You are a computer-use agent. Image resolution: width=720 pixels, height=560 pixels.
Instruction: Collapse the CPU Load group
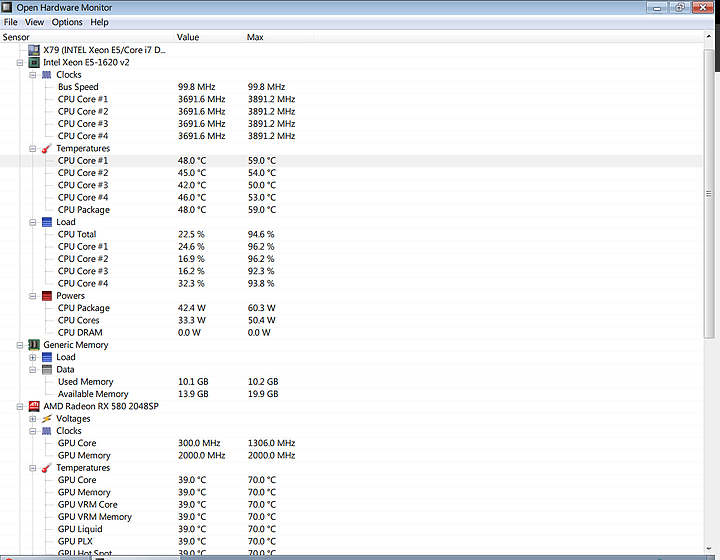coord(33,222)
